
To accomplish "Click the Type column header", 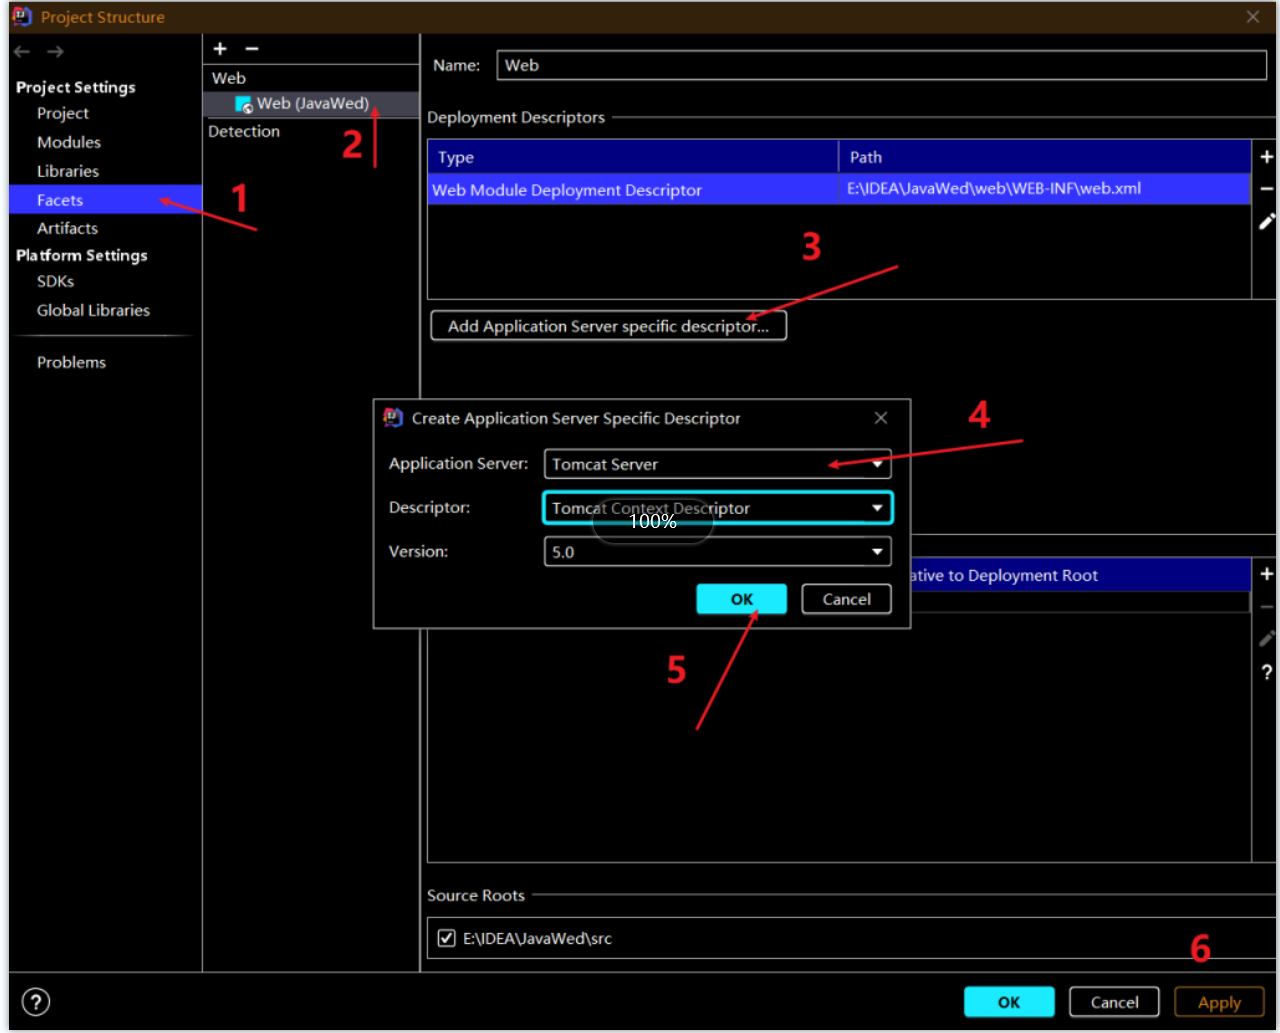I will (x=633, y=157).
